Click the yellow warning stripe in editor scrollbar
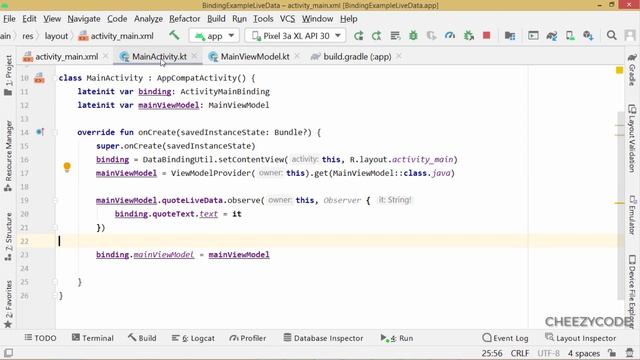Viewport: 640px width, 360px height. pyautogui.click(x=619, y=202)
